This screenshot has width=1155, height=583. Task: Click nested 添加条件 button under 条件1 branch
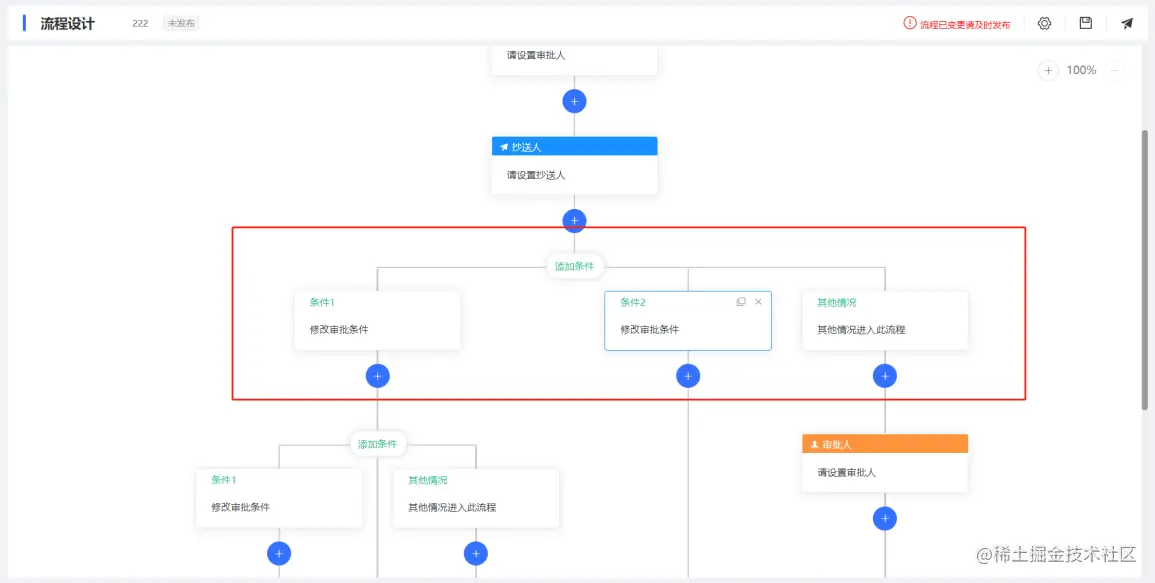[378, 444]
